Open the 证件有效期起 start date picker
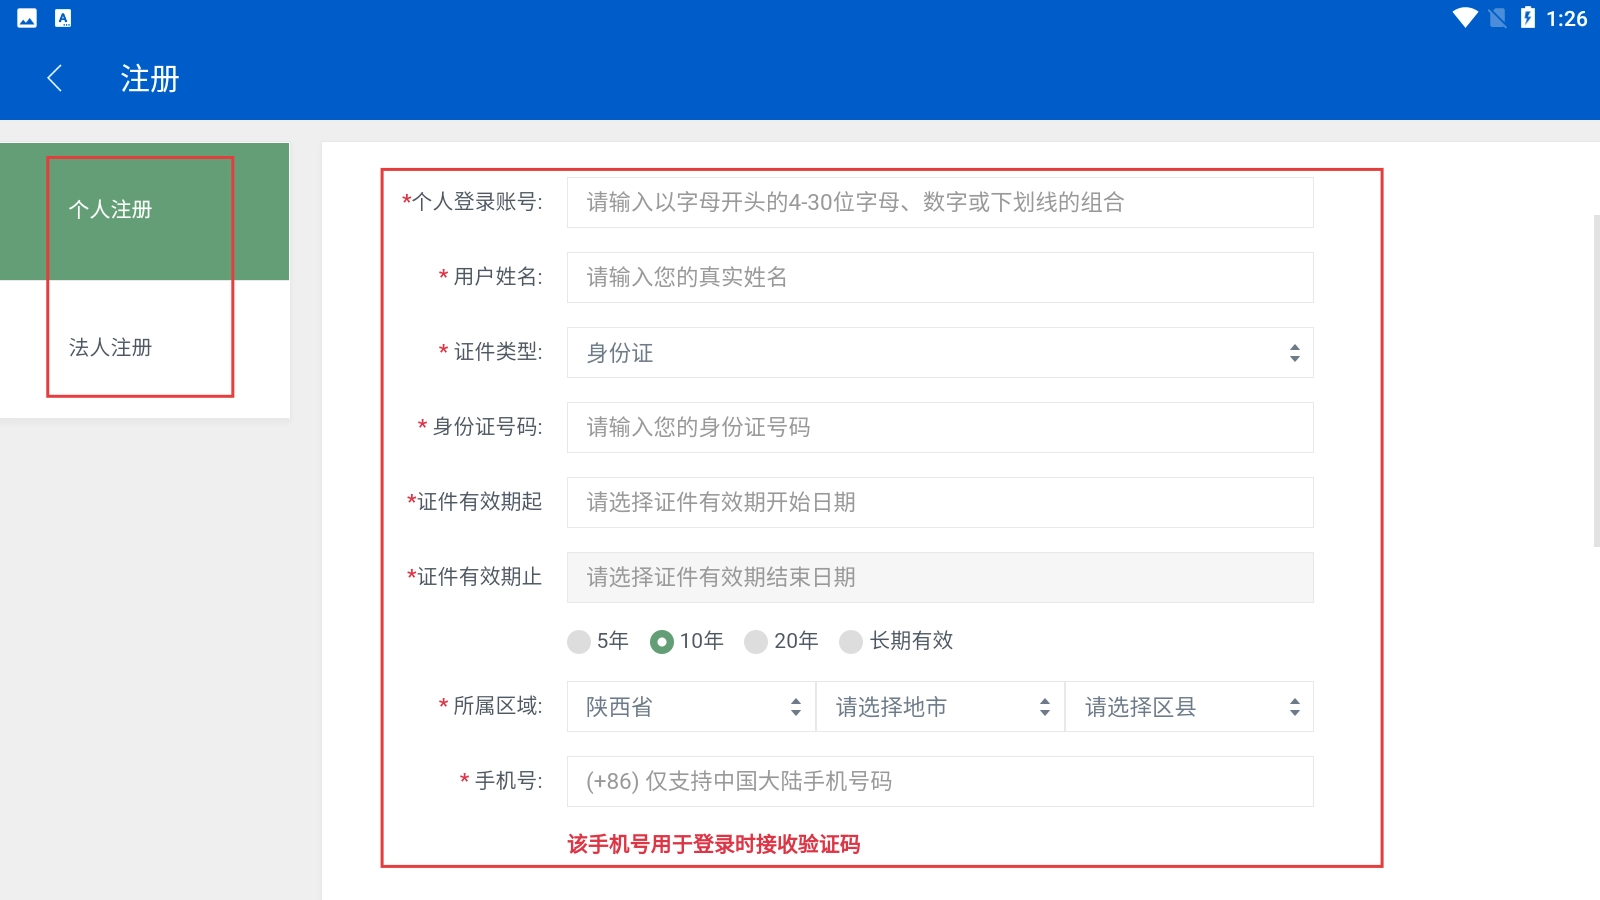This screenshot has width=1600, height=900. (939, 503)
